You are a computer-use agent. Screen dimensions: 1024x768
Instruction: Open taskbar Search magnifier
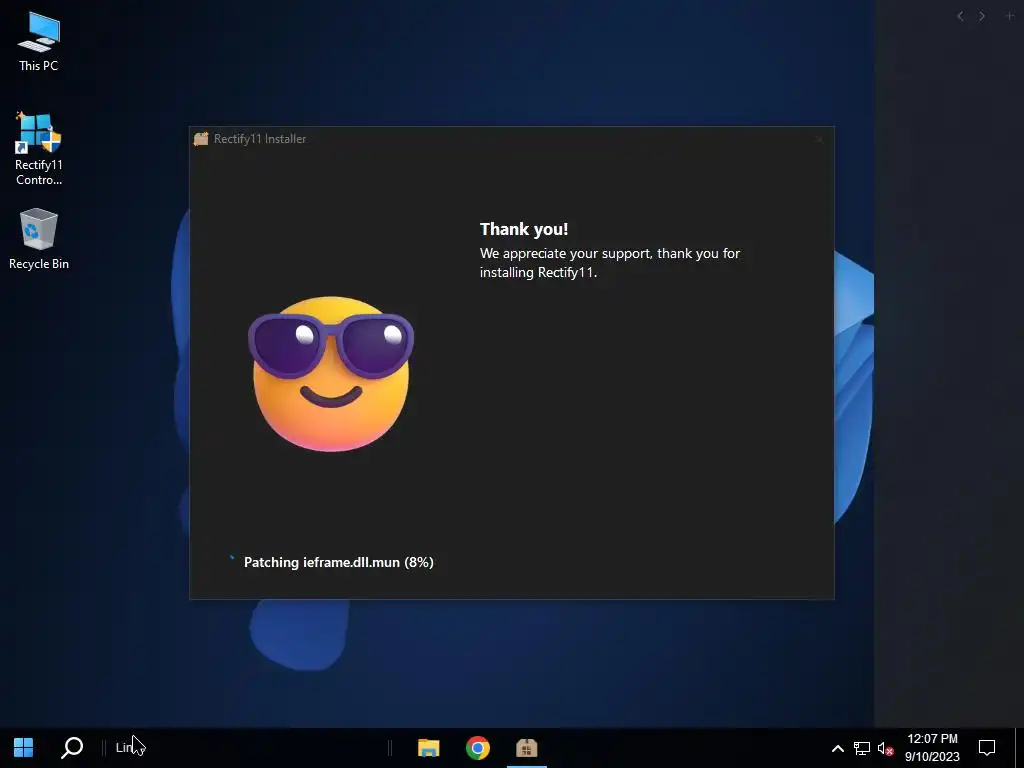[x=72, y=747]
